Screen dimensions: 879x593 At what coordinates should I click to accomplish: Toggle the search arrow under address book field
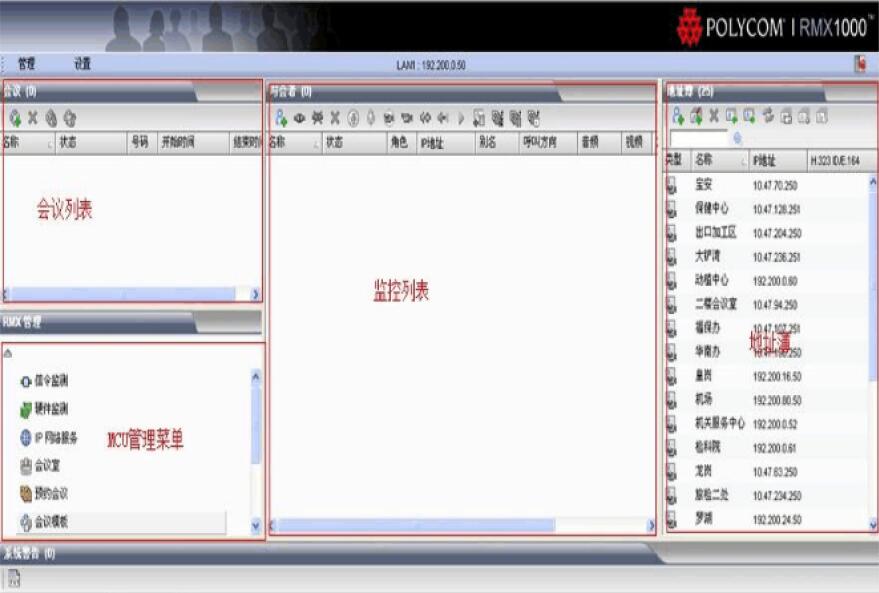tap(737, 136)
